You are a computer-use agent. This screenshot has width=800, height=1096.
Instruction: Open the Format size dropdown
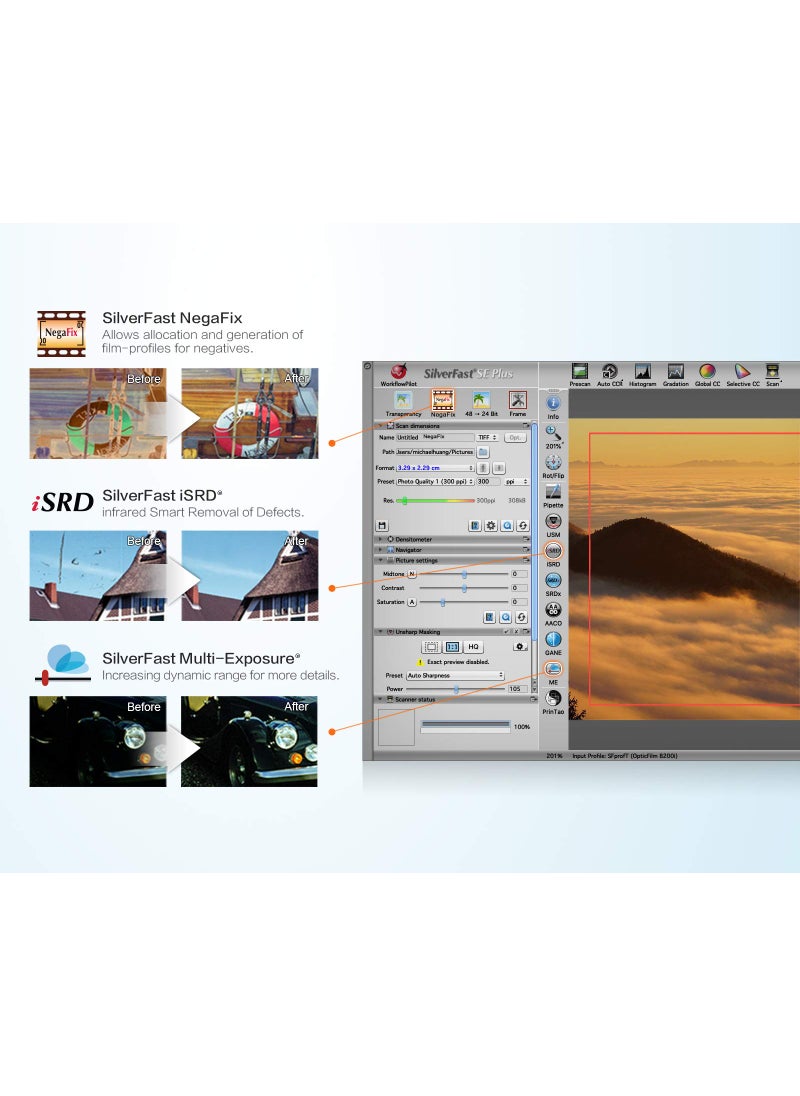click(x=435, y=468)
